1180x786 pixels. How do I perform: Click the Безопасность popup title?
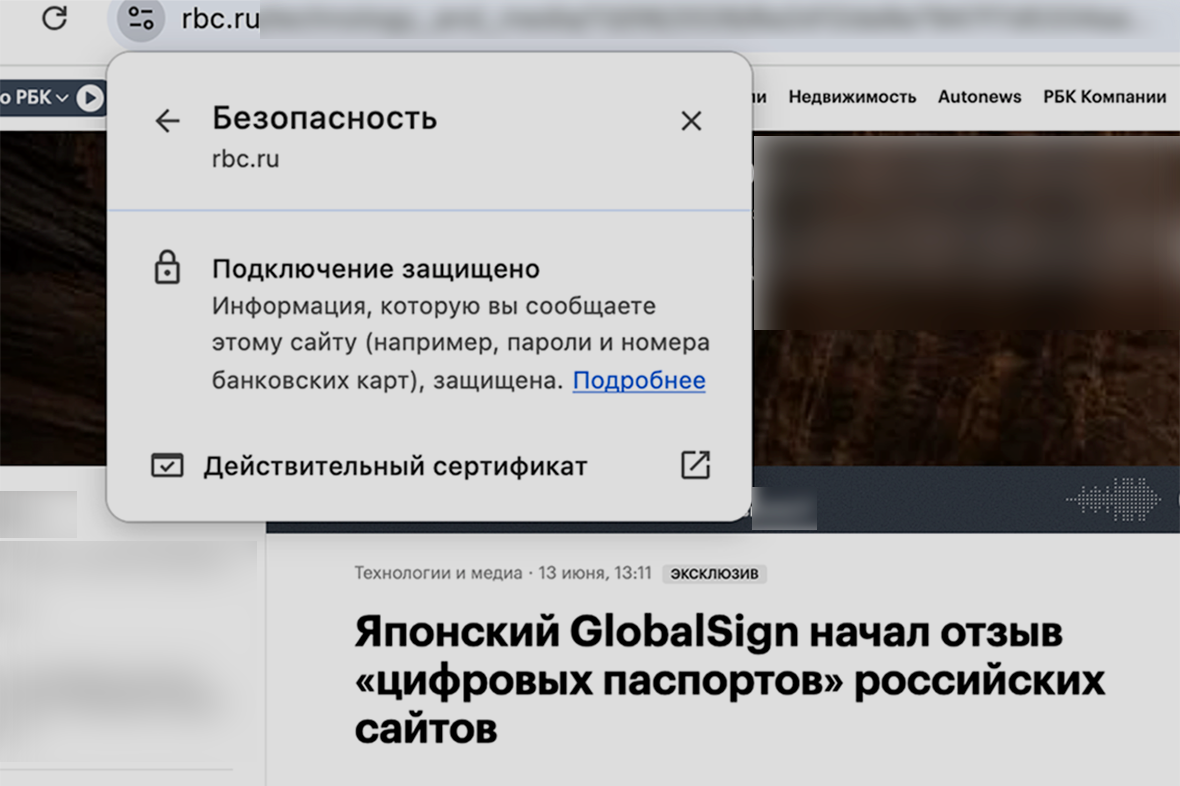(x=324, y=118)
